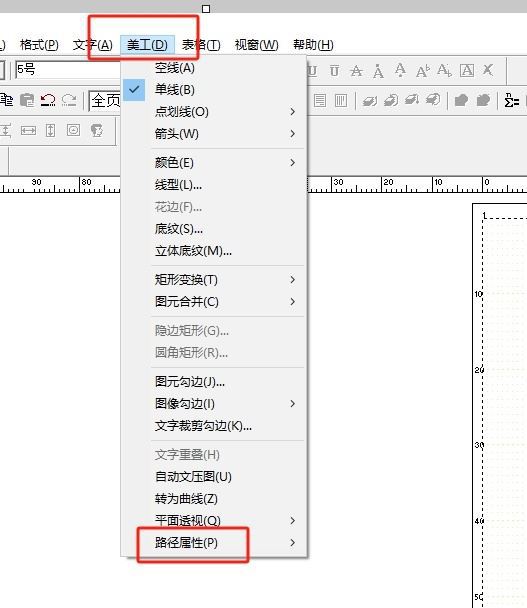The image size is (527, 608).
Task: Click the greyed 隐边矩形(G)... entry
Action: (213, 331)
